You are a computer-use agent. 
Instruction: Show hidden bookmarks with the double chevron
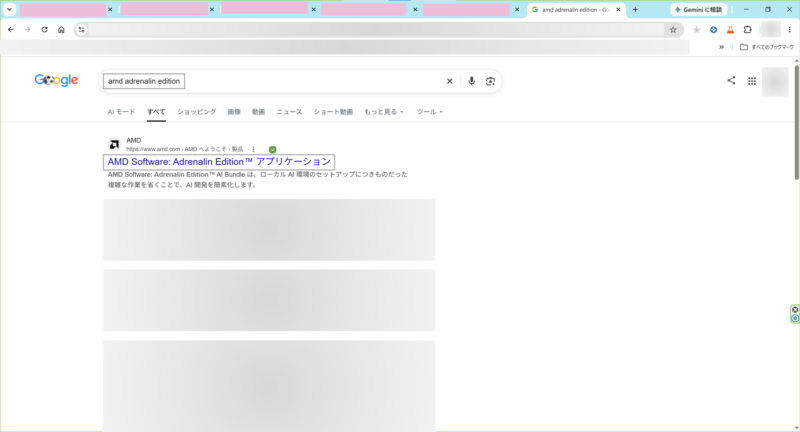[x=721, y=47]
